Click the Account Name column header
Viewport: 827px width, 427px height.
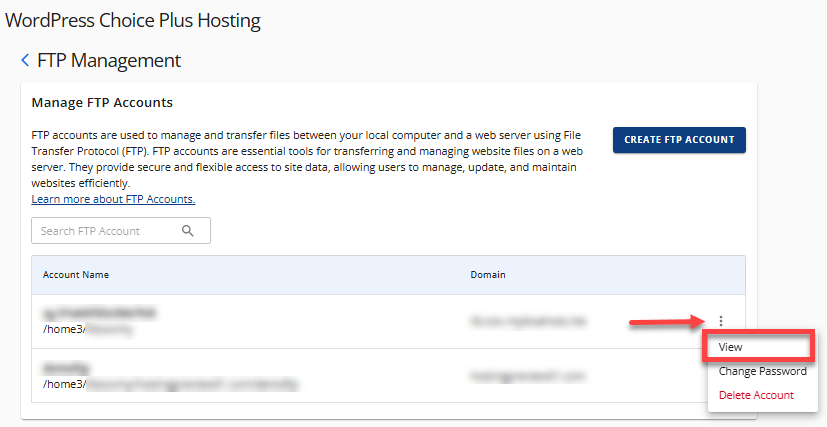[76, 274]
